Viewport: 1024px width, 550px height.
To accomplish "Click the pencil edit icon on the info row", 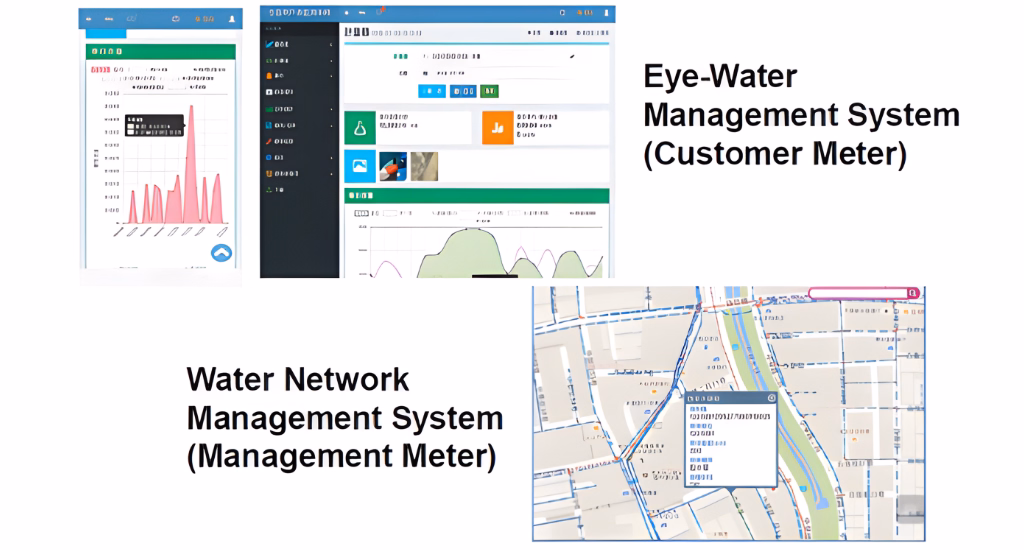I will tap(572, 57).
